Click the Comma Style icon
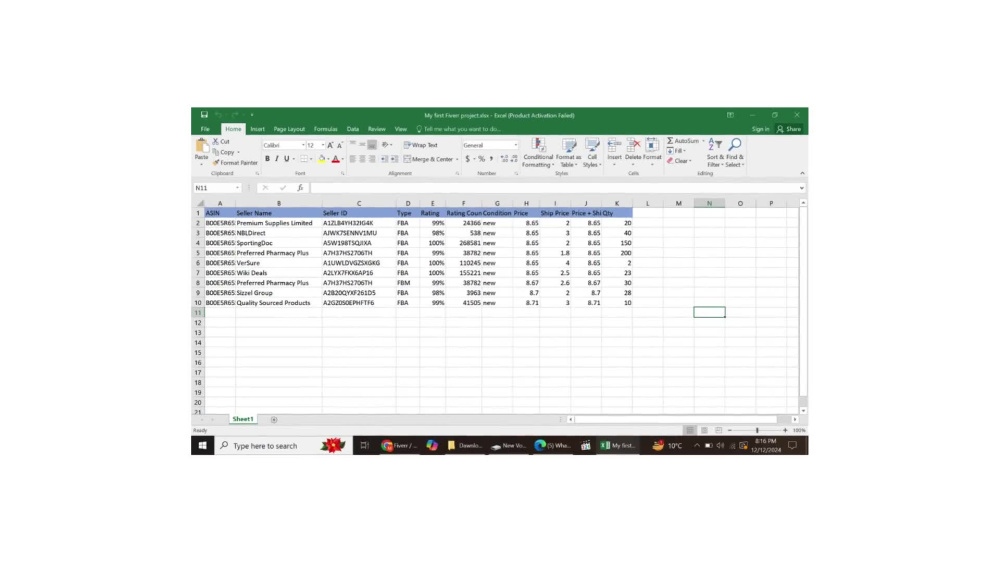 coord(491,159)
